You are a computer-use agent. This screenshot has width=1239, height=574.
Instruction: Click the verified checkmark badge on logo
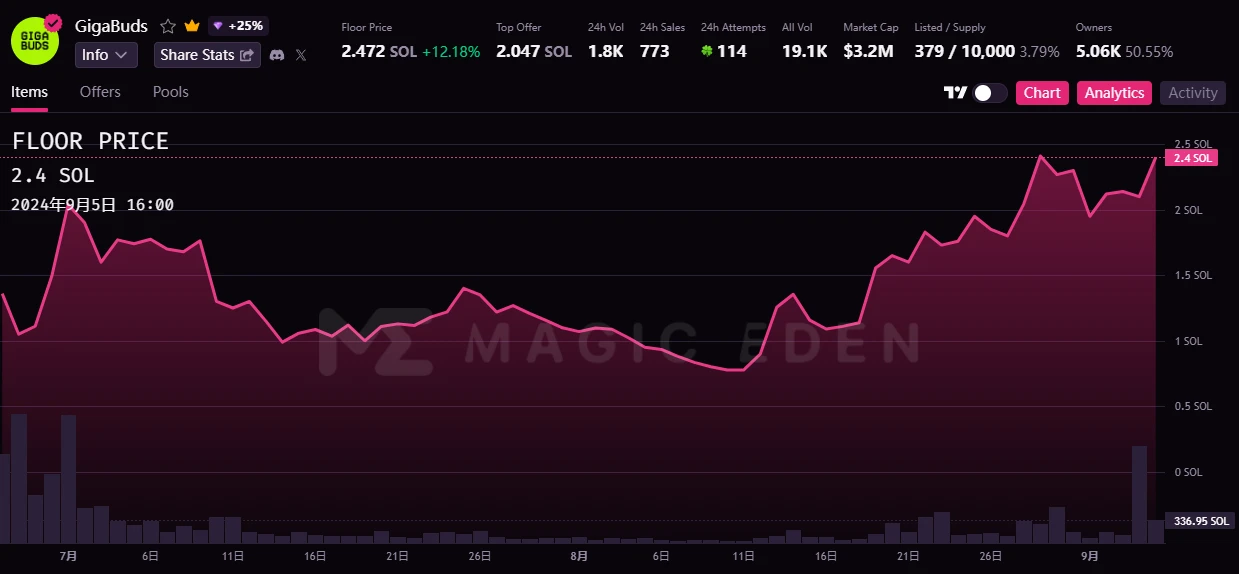click(54, 22)
